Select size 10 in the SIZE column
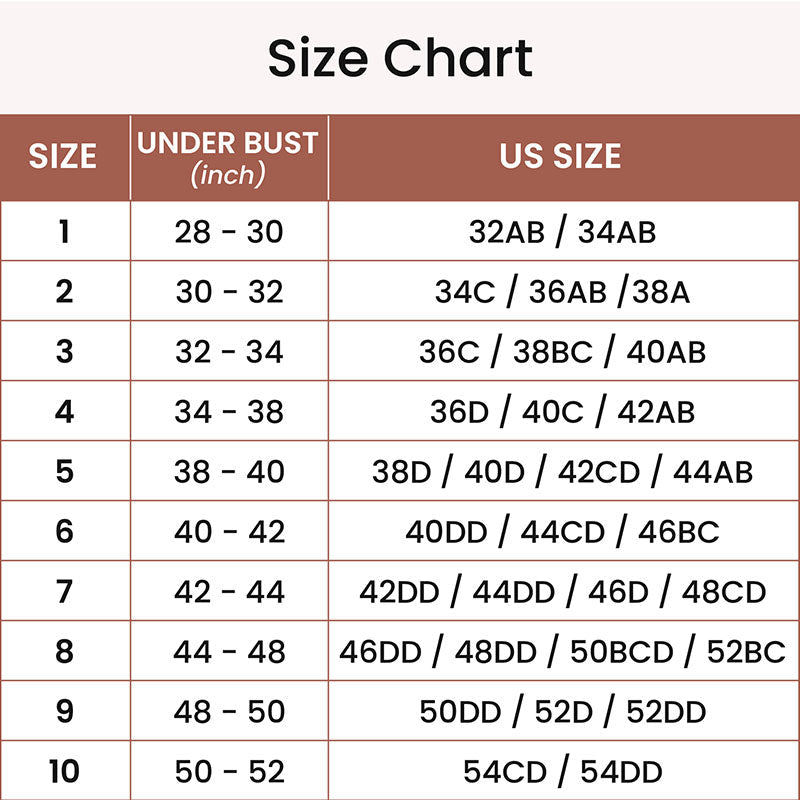This screenshot has height=800, width=800. point(64,772)
